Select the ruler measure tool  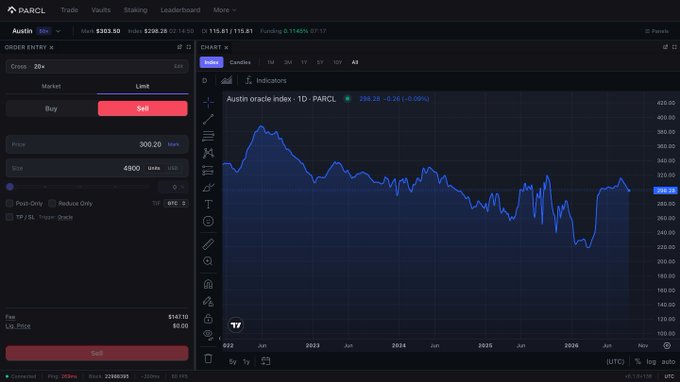(x=208, y=244)
